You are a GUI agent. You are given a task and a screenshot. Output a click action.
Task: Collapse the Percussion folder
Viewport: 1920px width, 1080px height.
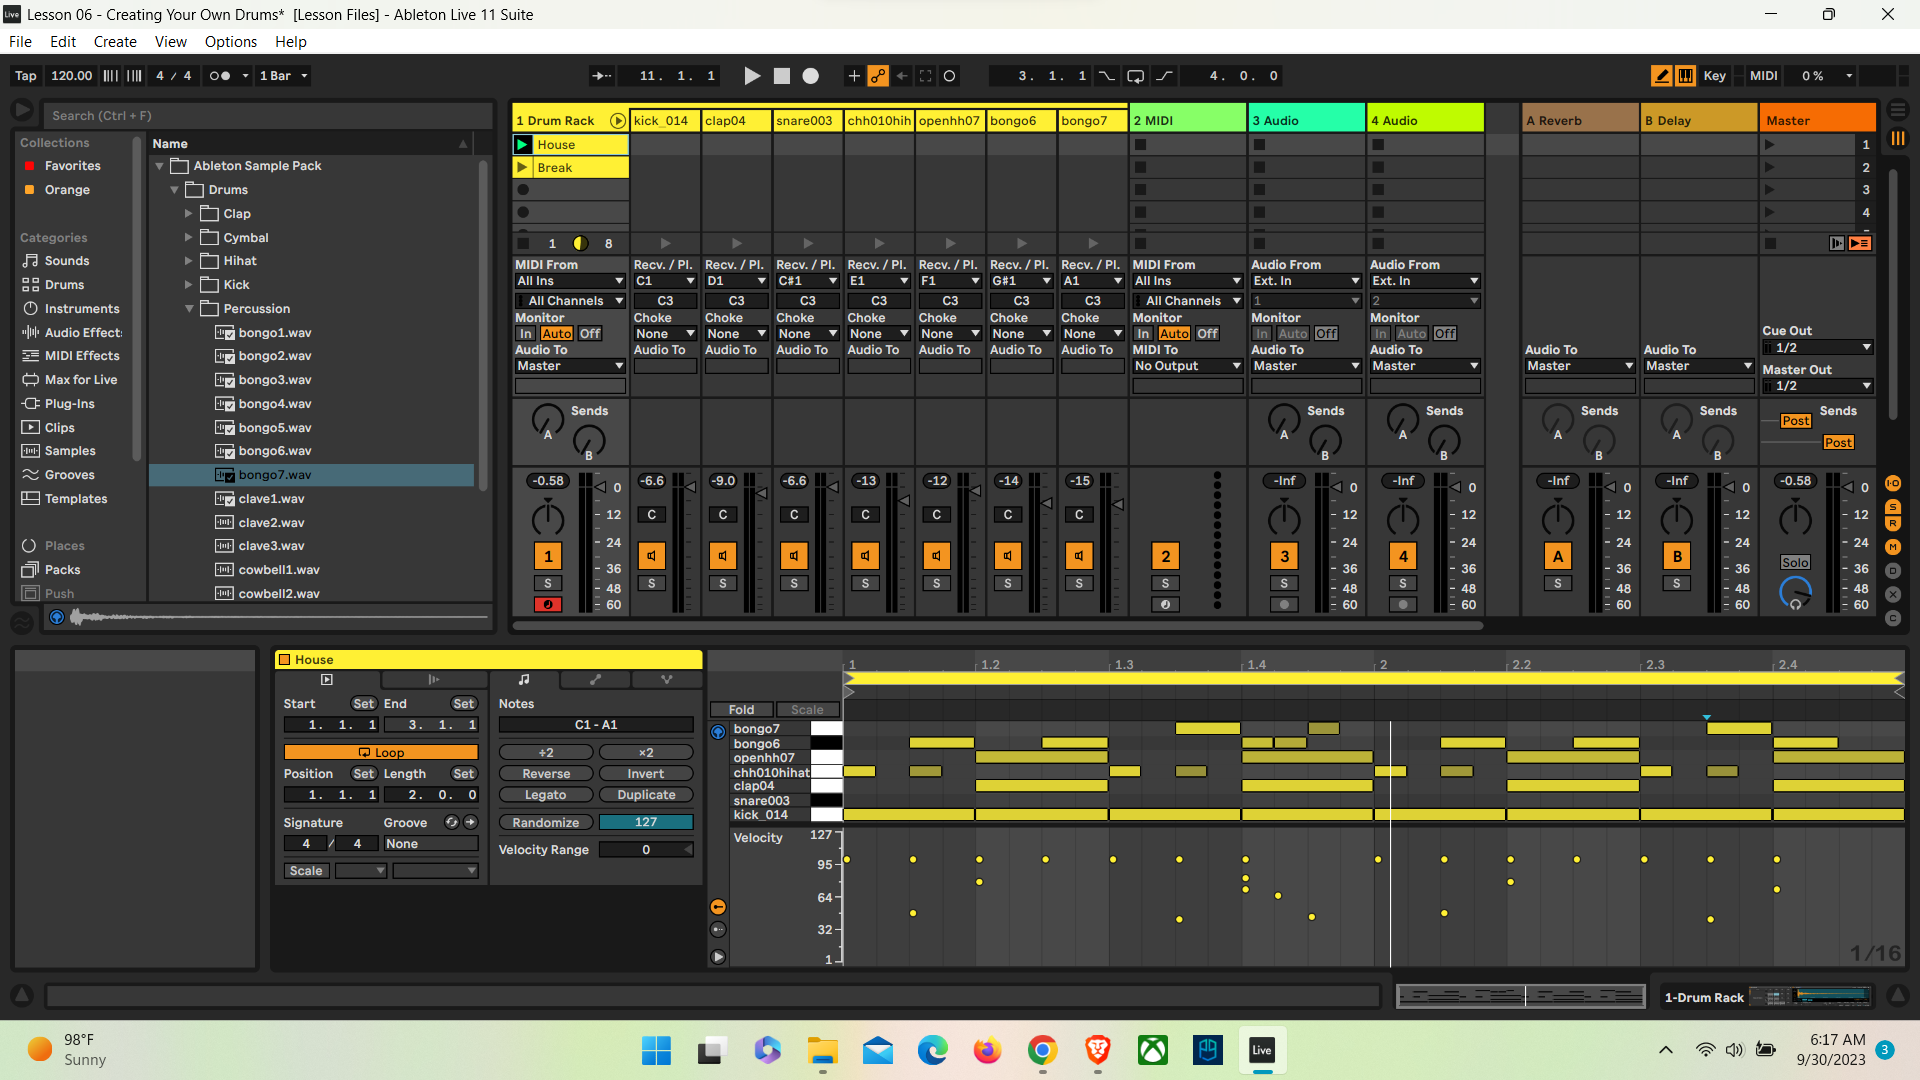click(x=188, y=309)
